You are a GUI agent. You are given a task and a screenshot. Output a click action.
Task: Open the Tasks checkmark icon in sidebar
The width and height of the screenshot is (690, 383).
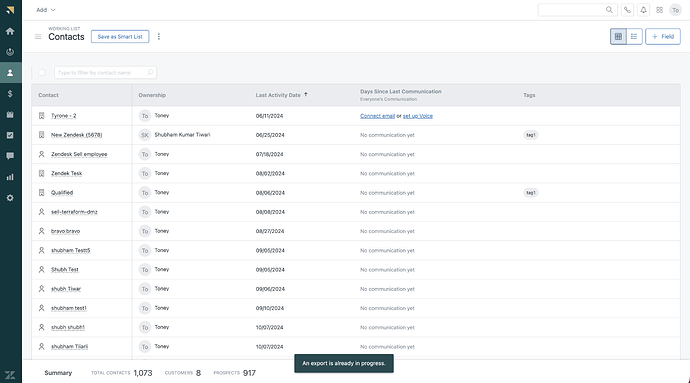[10, 135]
